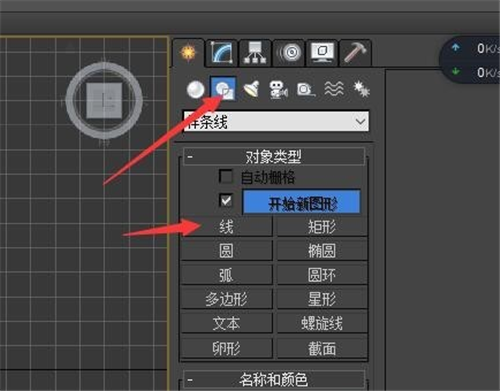Choose the 椭圆 ellipse button
The image size is (500, 391).
coord(322,251)
